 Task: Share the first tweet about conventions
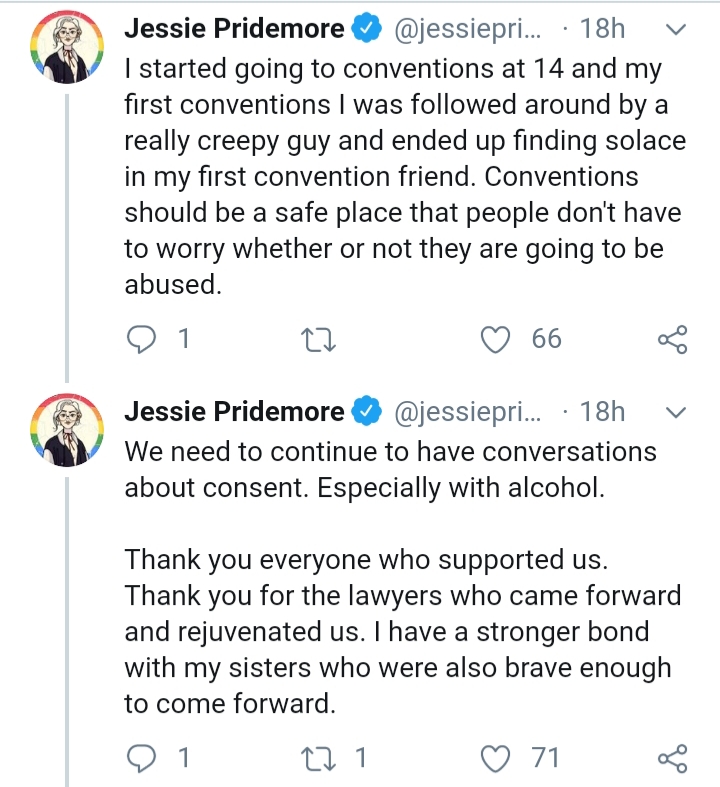[672, 339]
